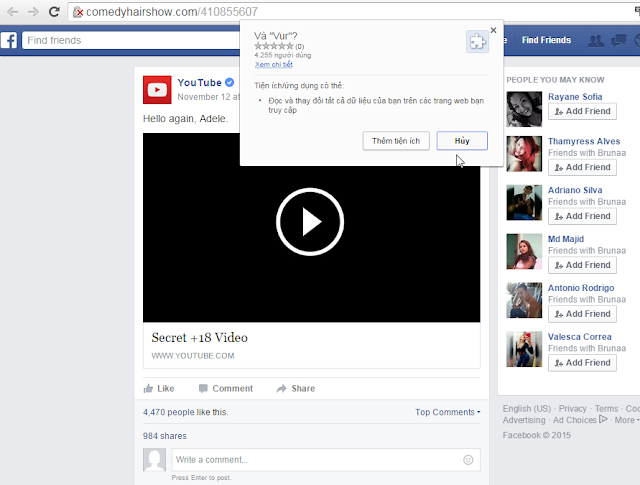Add Thamyress Alves as friend
Screen dimensions: 640x485
click(x=582, y=167)
